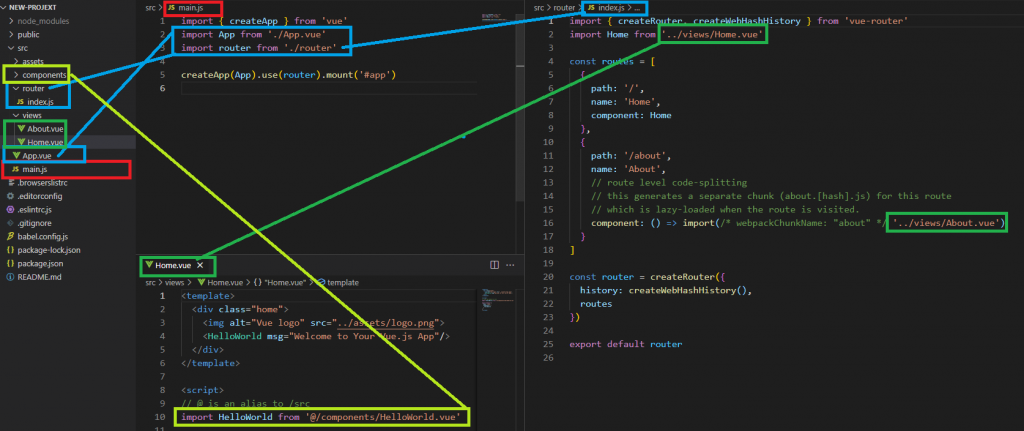Viewport: 1024px width, 431px height.
Task: Click the '@/components/HelloWorld.vue' import path
Action: (x=384, y=417)
